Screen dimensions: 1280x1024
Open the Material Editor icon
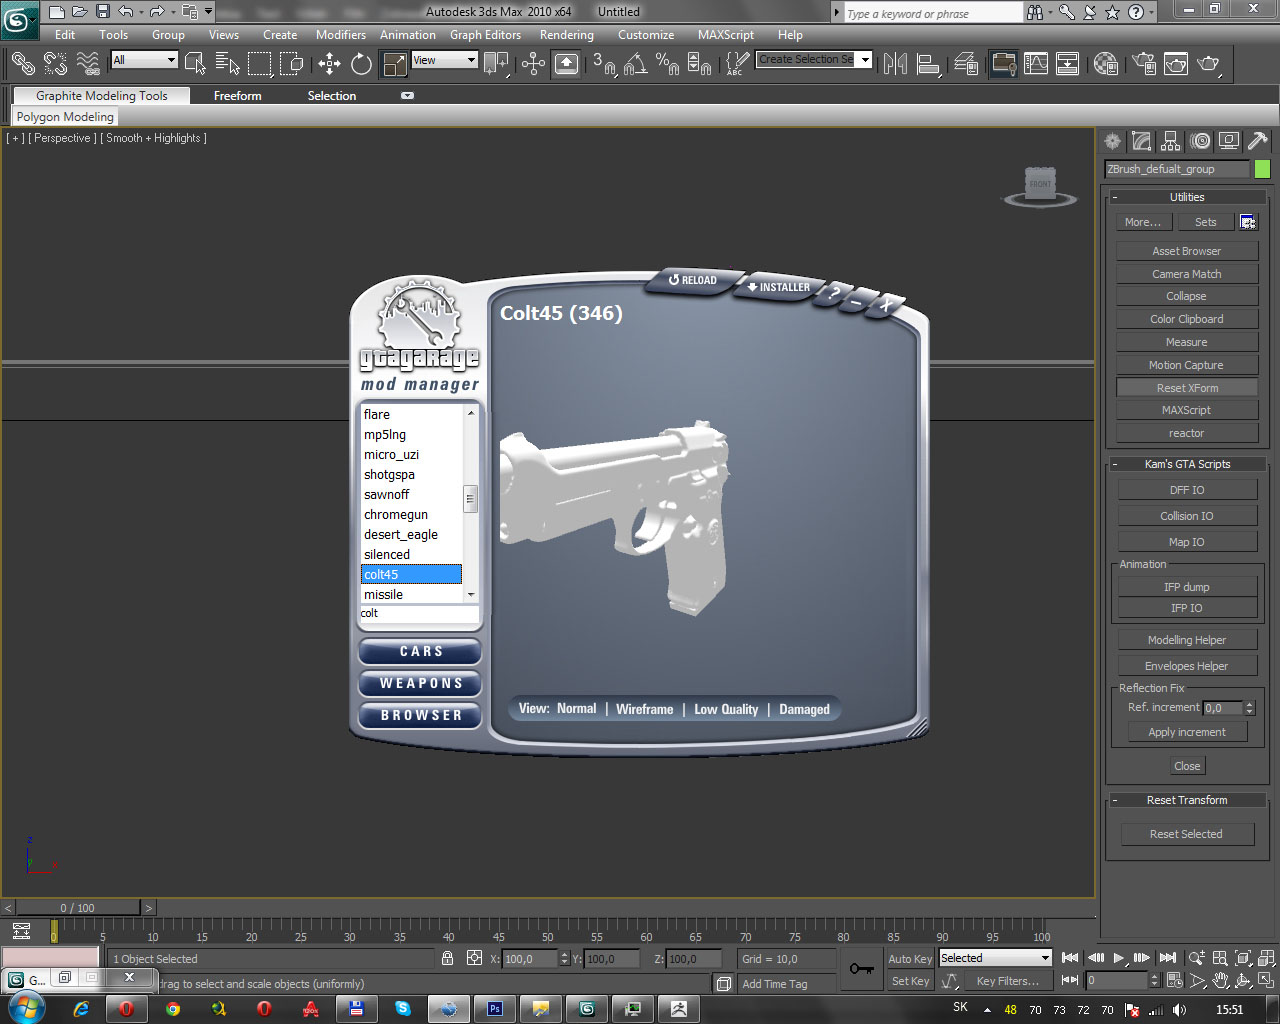pos(1106,64)
